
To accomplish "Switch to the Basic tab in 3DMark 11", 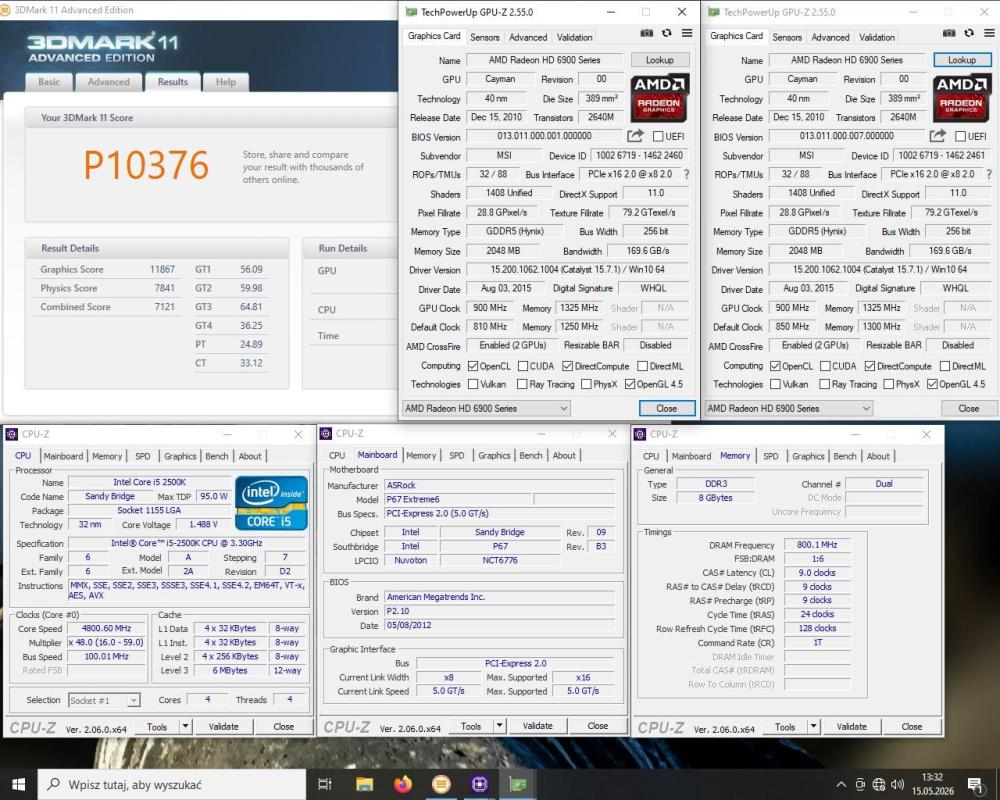I will pos(48,82).
